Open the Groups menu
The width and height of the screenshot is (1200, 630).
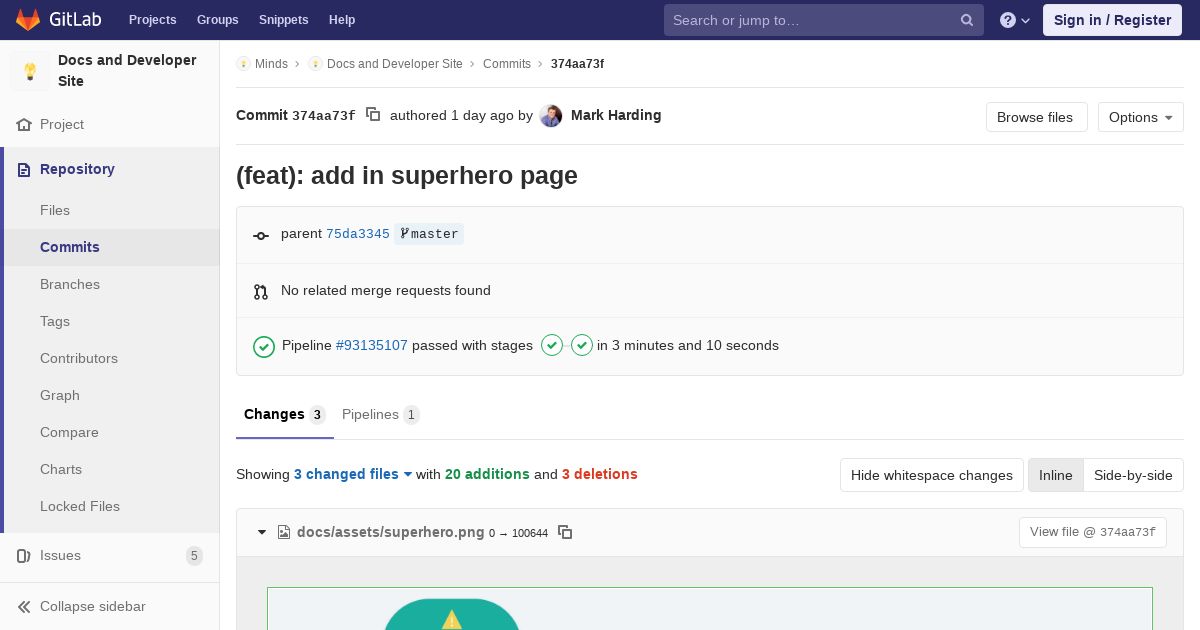click(217, 20)
